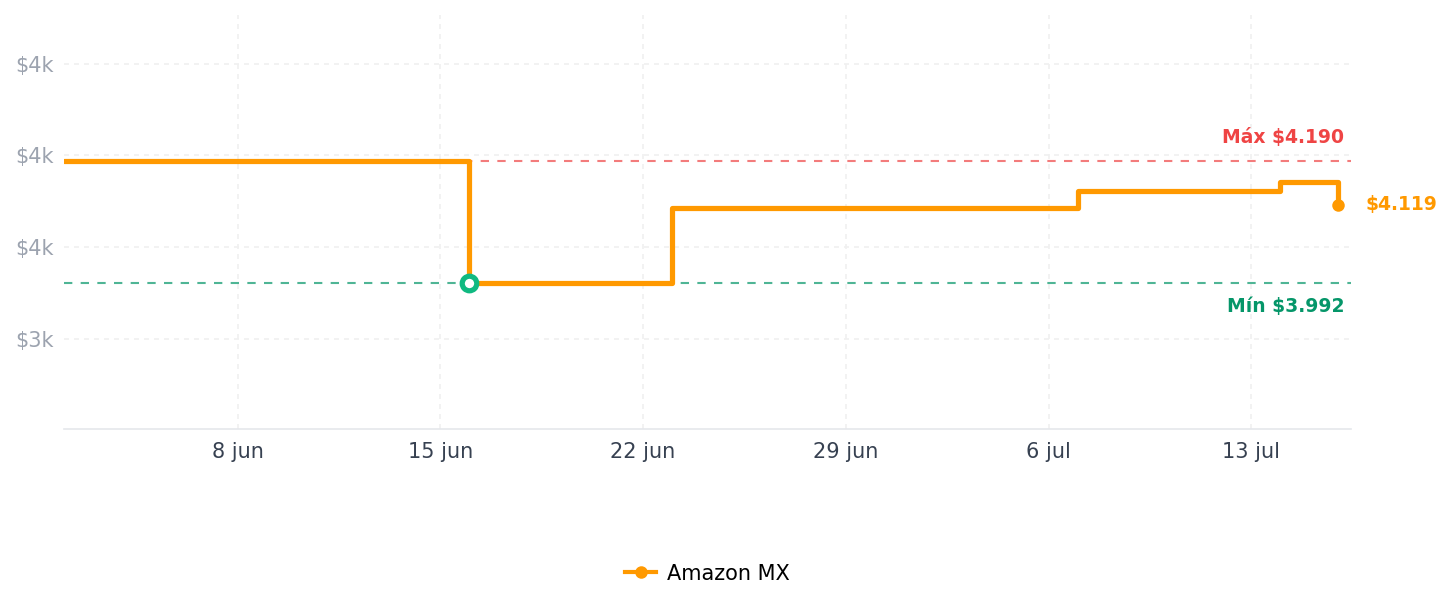Select the 13 jul axis date label

[x=1251, y=452]
